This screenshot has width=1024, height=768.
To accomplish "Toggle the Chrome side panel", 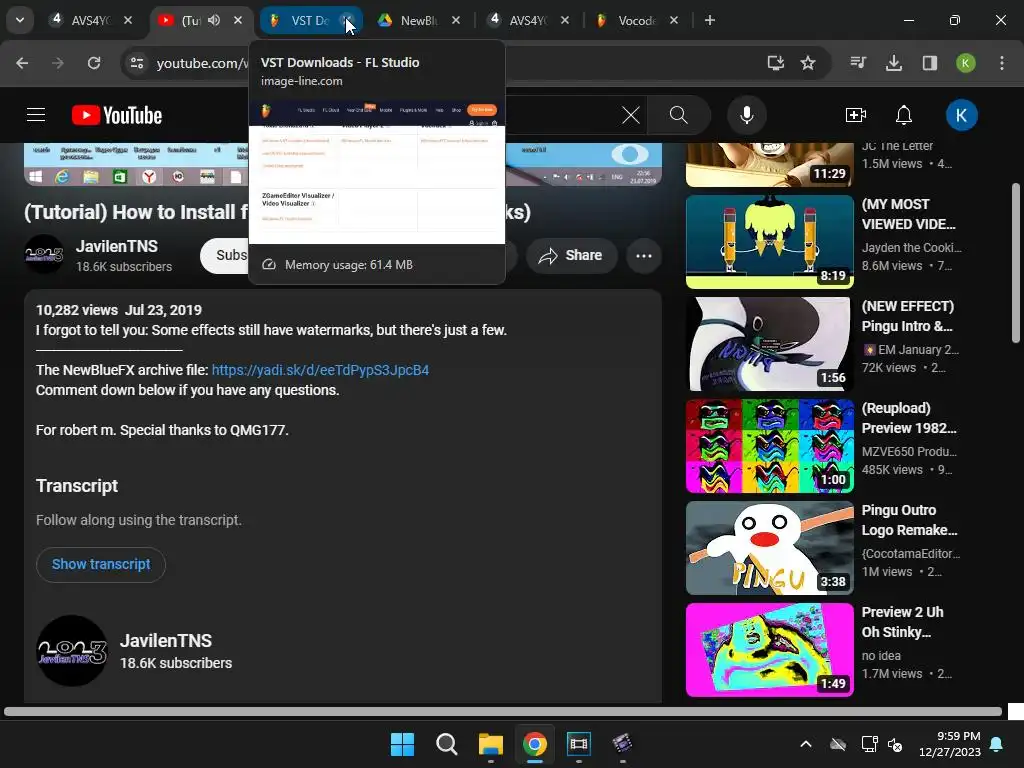I will tap(930, 63).
